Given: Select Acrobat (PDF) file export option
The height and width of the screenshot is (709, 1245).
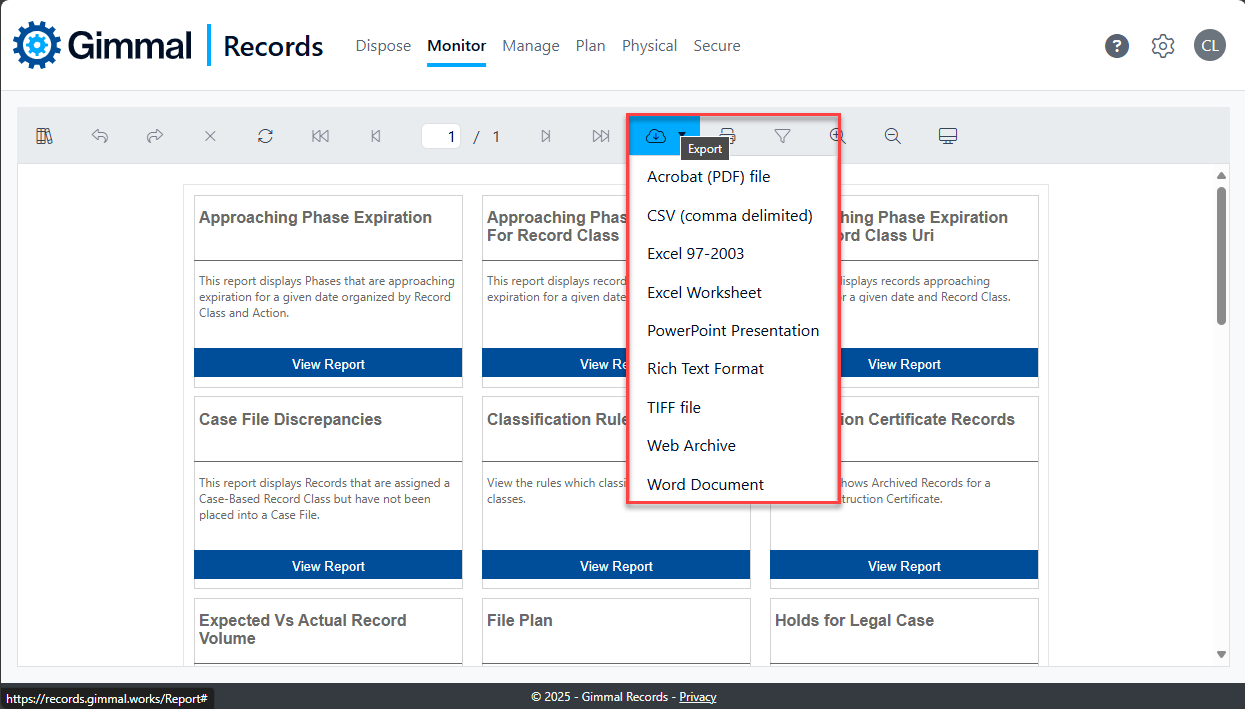Looking at the screenshot, I should [708, 177].
